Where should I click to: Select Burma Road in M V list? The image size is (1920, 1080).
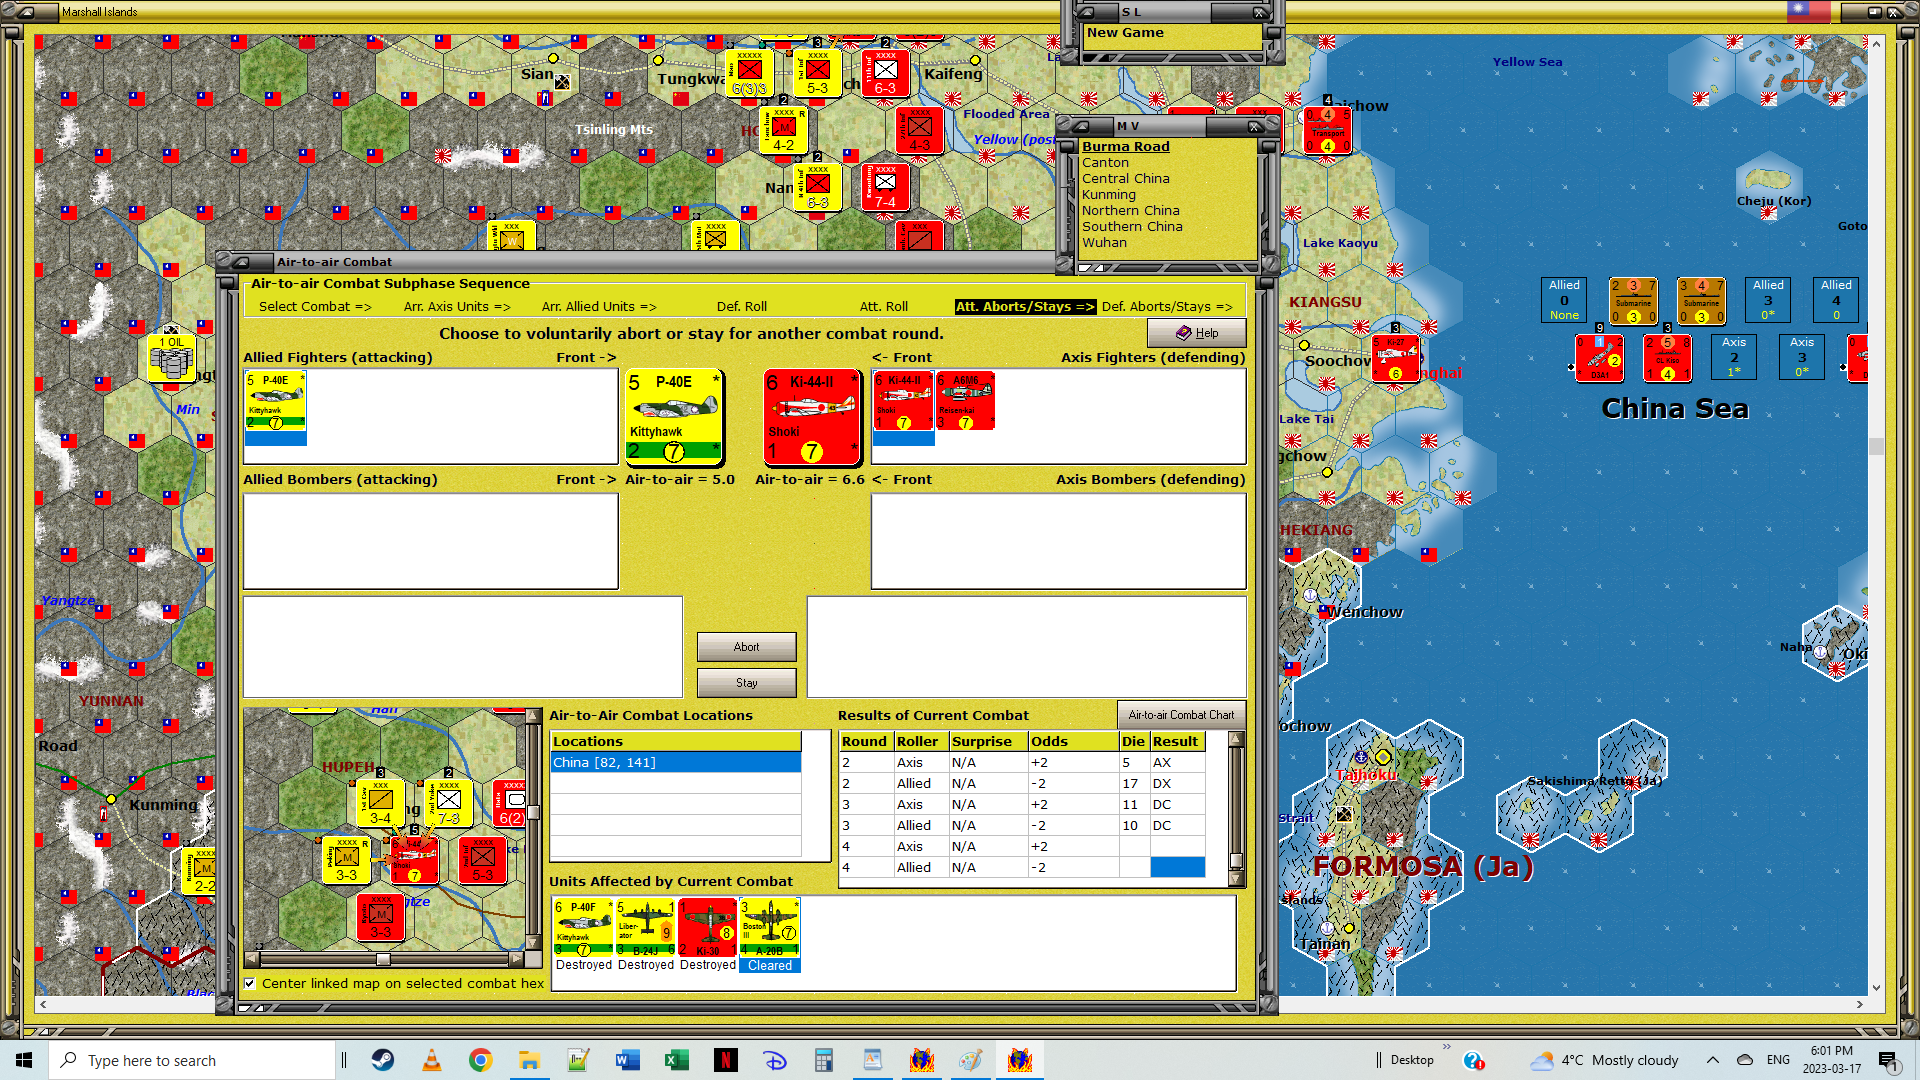[x=1125, y=147]
